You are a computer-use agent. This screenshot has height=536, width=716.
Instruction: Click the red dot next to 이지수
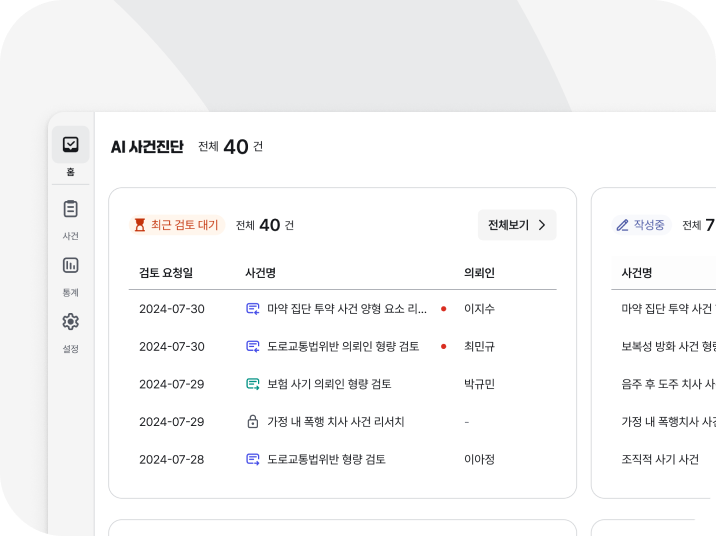[443, 309]
